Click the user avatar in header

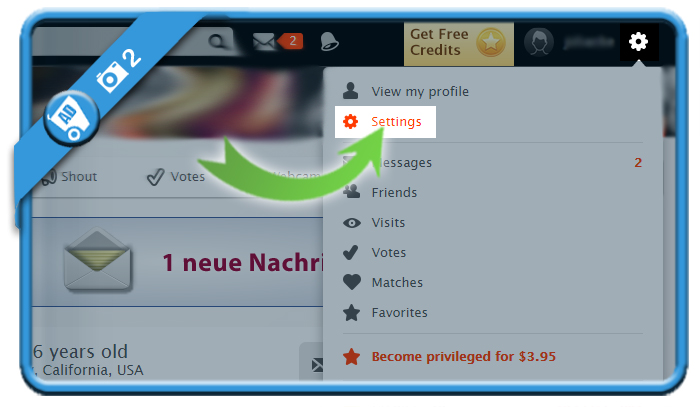[x=539, y=42]
